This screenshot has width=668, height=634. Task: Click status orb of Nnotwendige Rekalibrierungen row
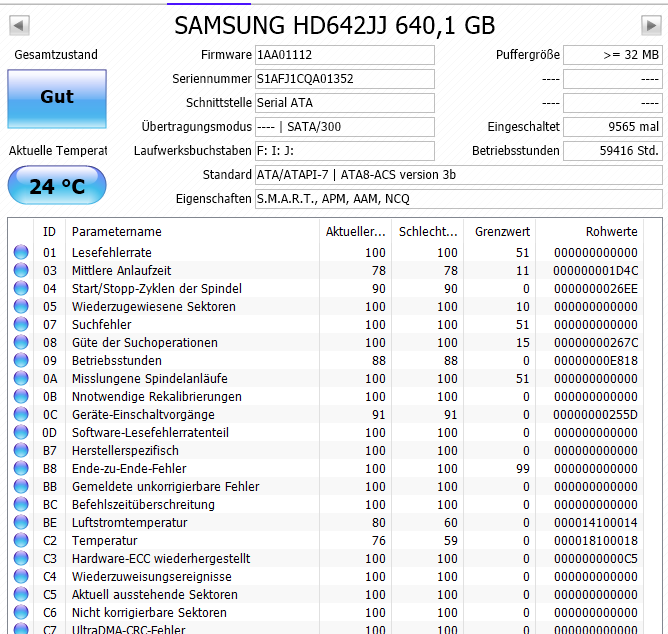(21, 396)
